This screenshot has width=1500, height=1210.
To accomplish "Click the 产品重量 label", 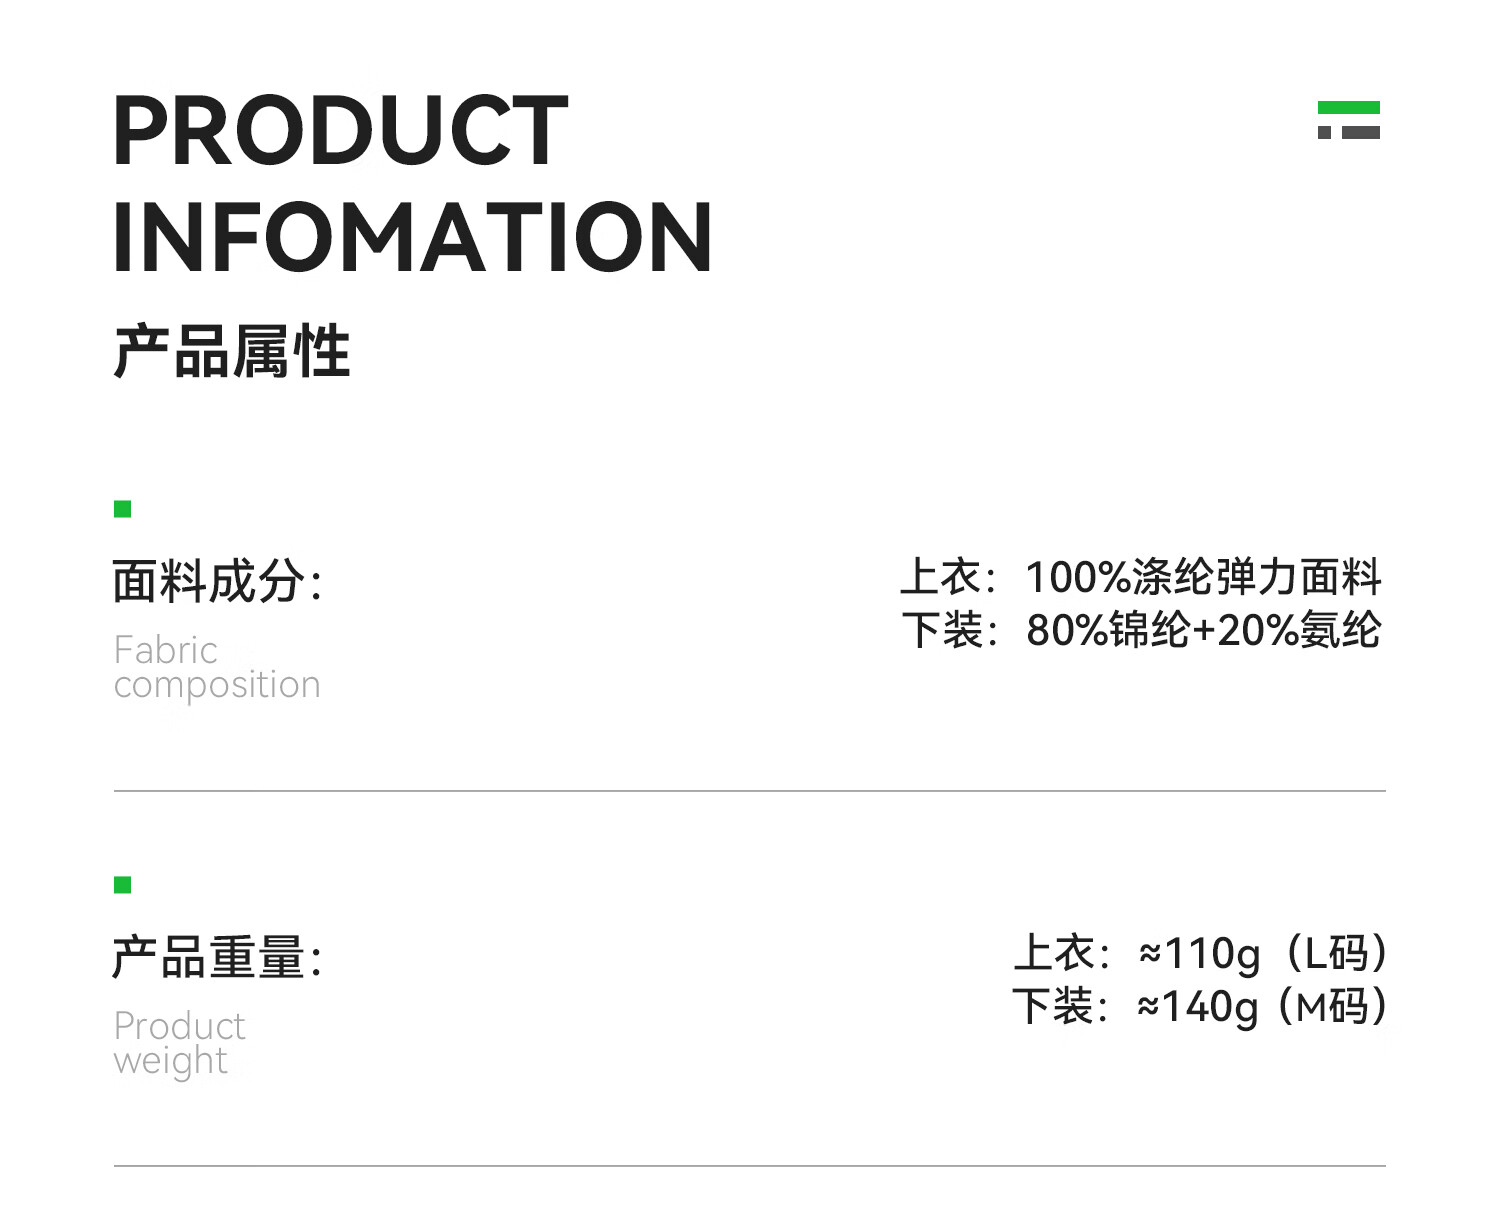I will (217, 957).
